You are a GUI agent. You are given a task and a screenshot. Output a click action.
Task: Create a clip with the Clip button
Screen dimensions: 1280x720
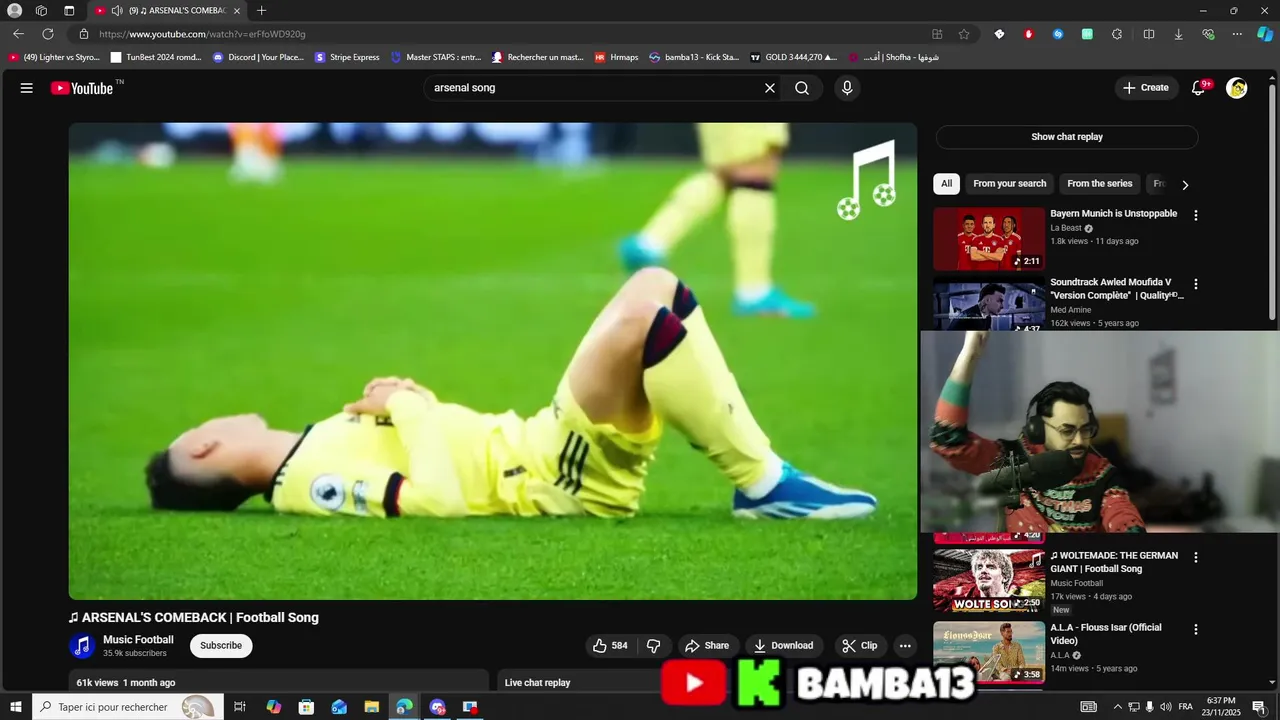point(860,646)
